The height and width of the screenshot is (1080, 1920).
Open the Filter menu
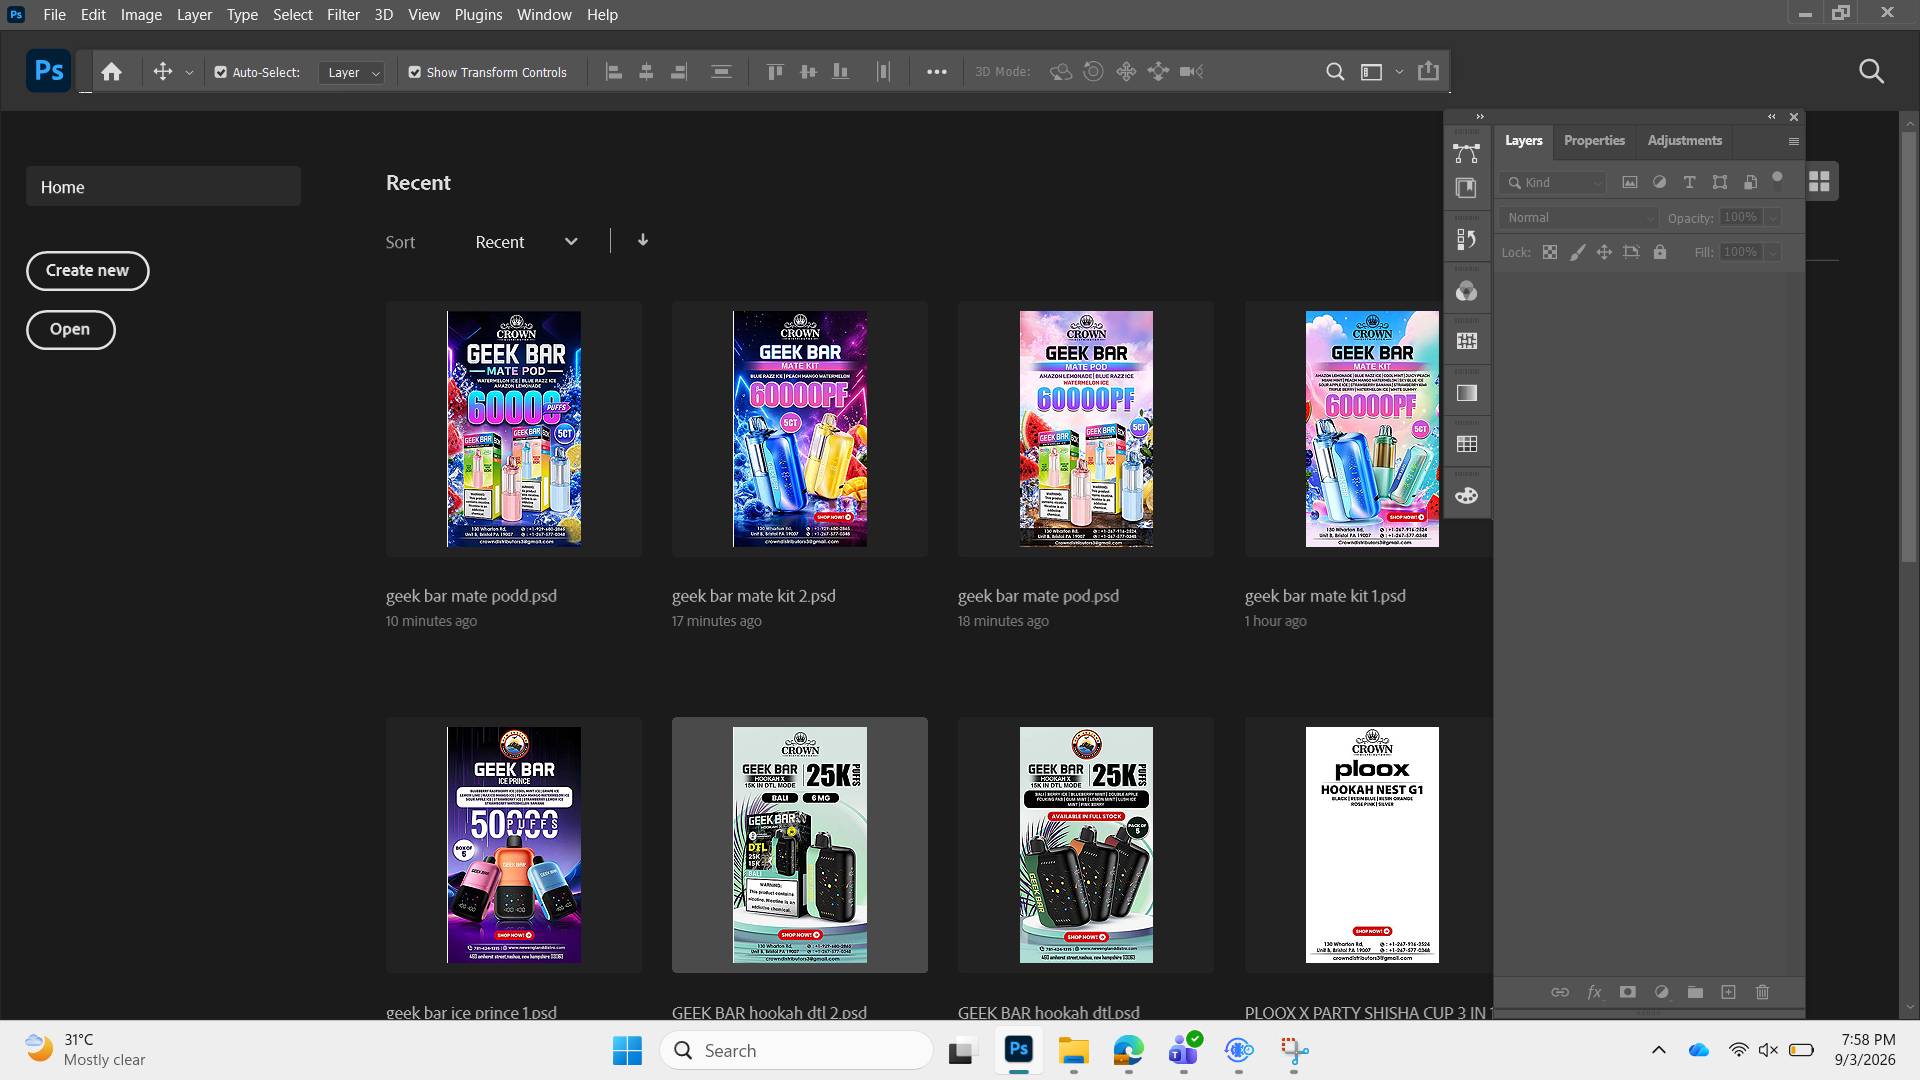343,15
